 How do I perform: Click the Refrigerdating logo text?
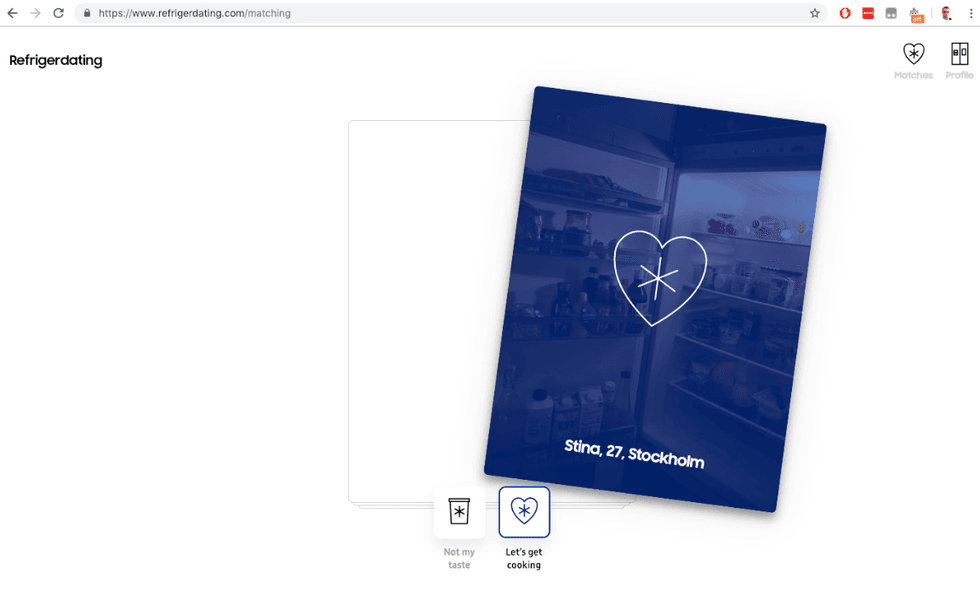(x=56, y=60)
